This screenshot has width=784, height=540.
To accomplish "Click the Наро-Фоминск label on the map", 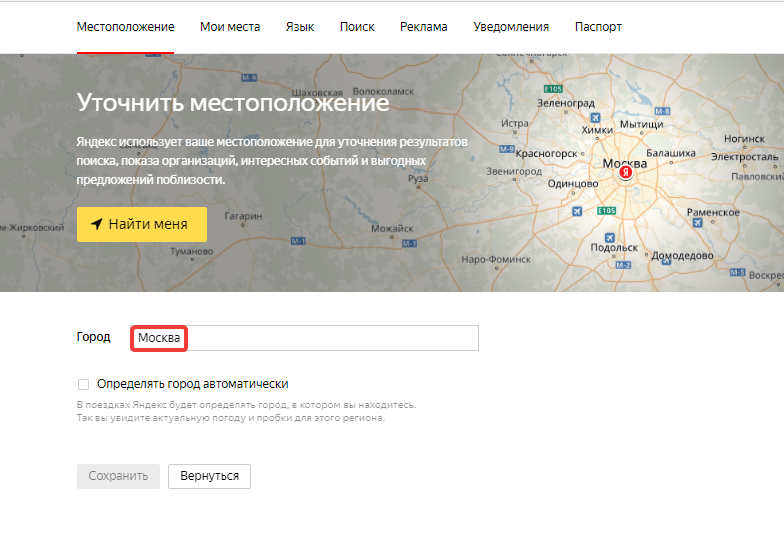I will click(x=496, y=260).
